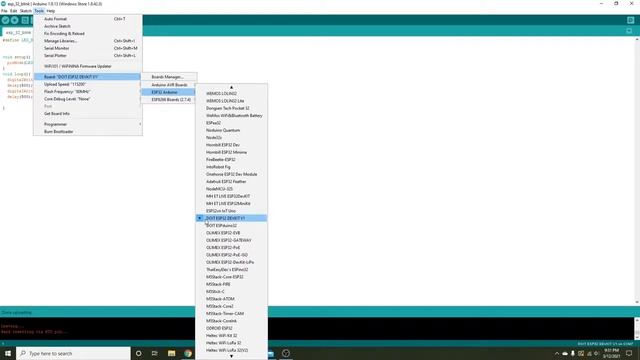Expand the Board DOIT ESP32 DEVKIT V1 submenu

[88, 77]
